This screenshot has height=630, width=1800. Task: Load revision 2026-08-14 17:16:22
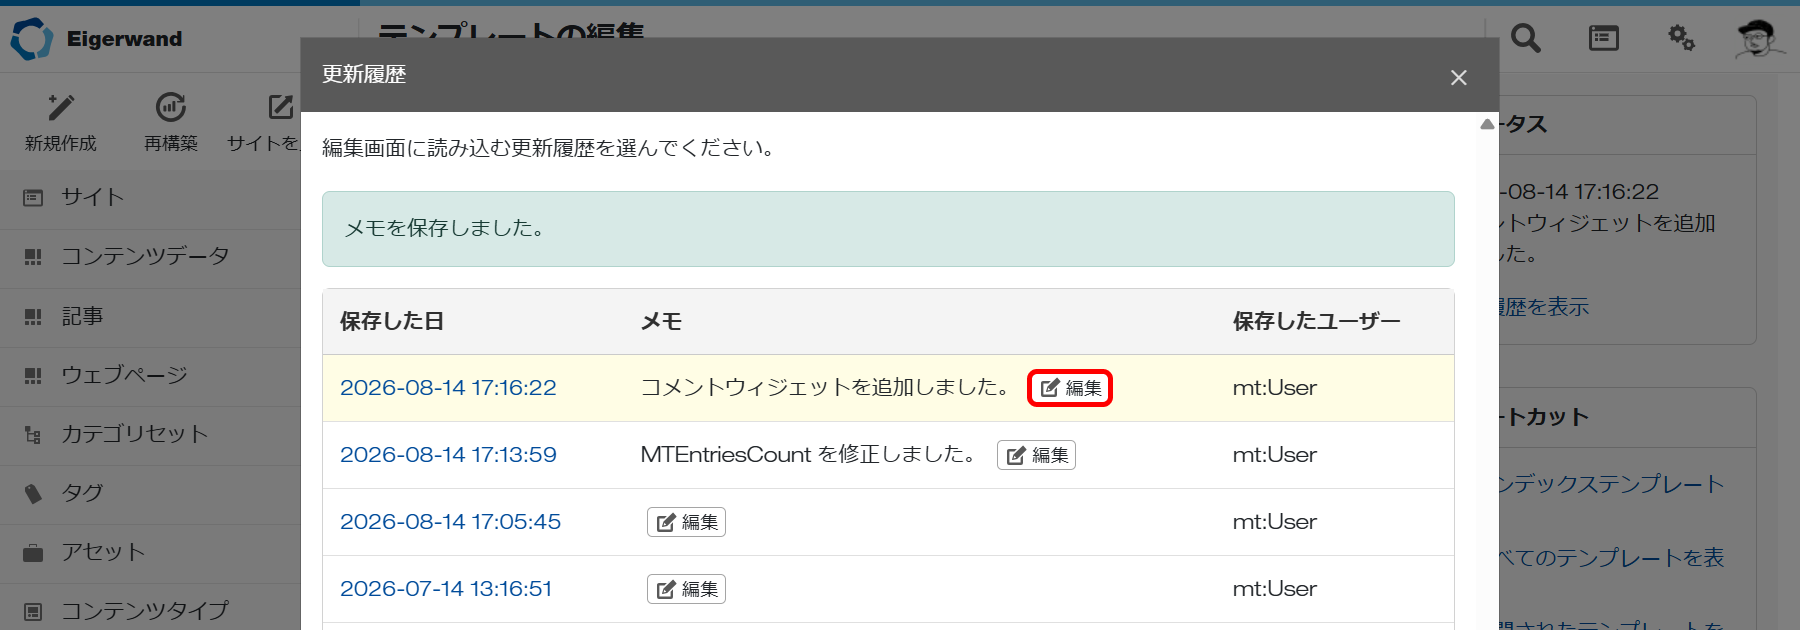[x=448, y=388]
